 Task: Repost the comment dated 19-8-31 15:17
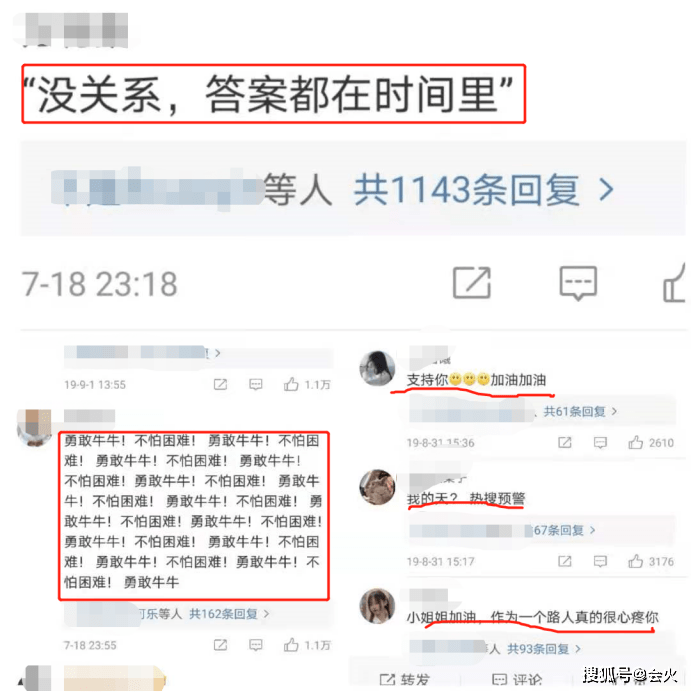(x=565, y=561)
